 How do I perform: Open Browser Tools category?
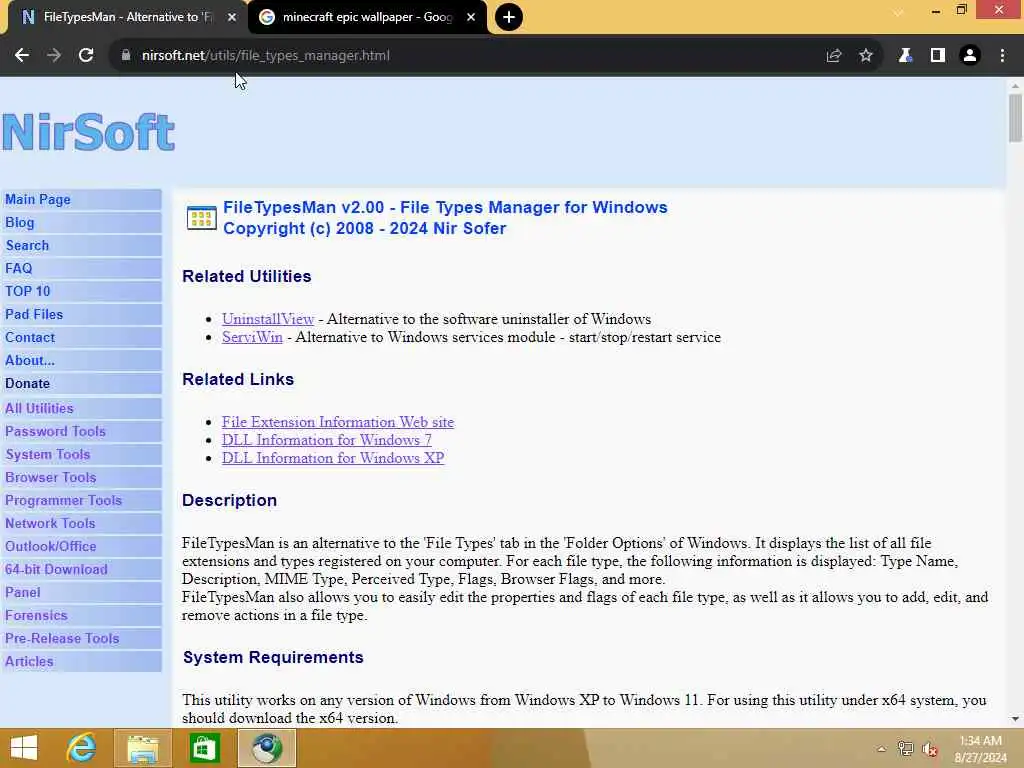click(x=82, y=477)
